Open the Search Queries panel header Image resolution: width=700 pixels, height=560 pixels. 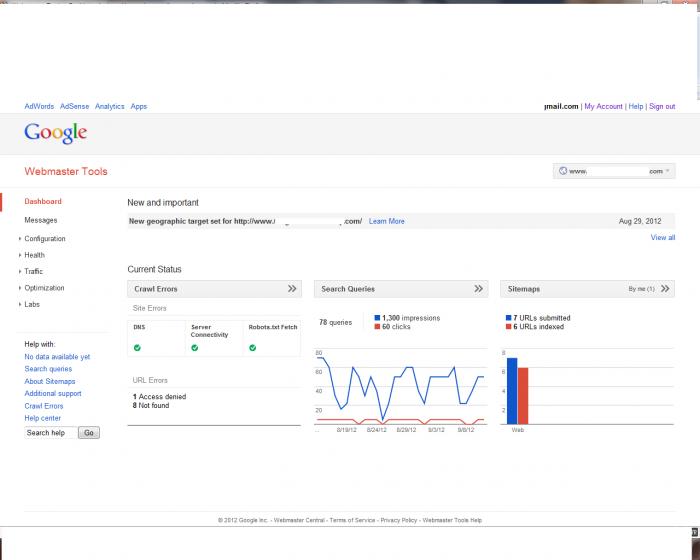click(401, 289)
